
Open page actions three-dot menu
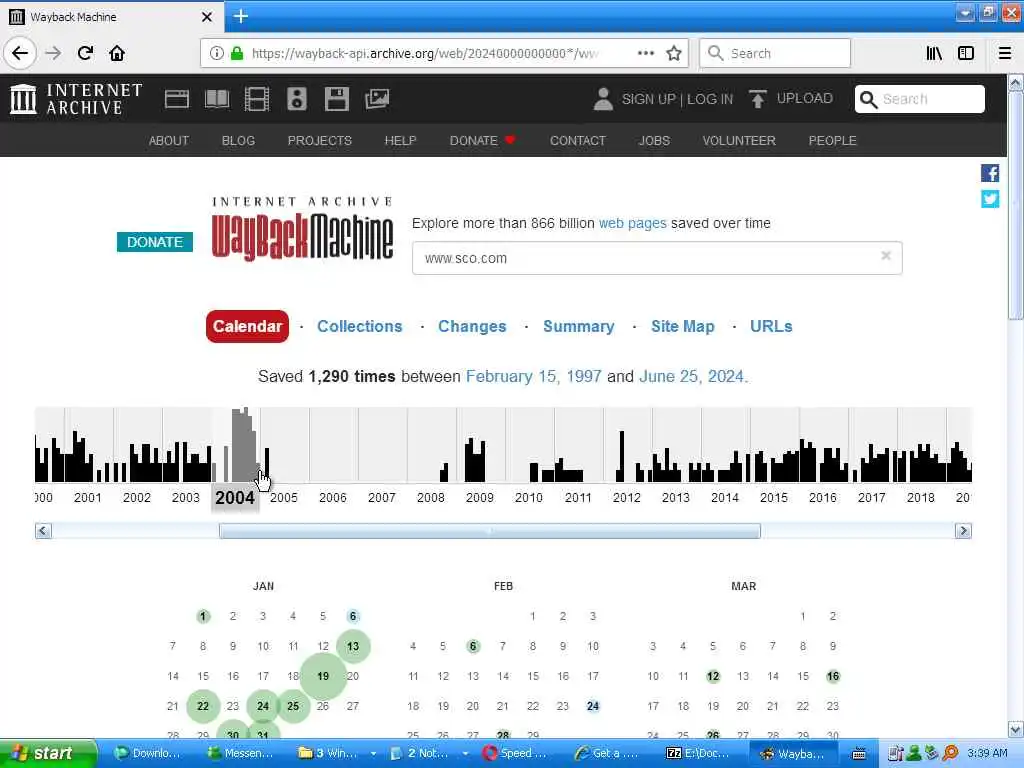point(646,53)
